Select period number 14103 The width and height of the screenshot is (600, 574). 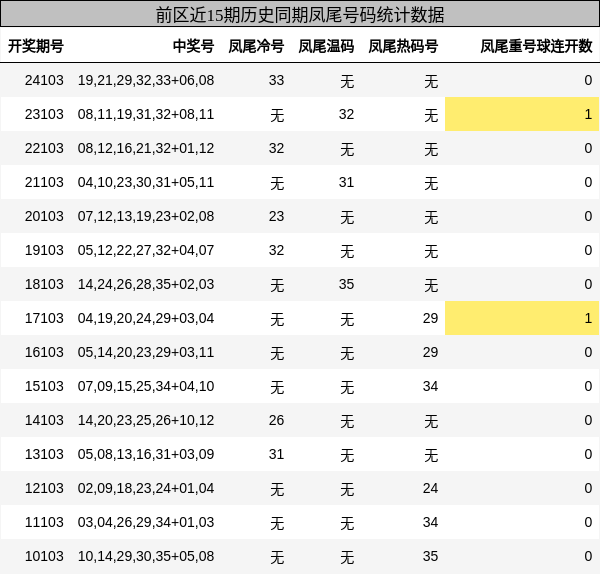point(44,420)
